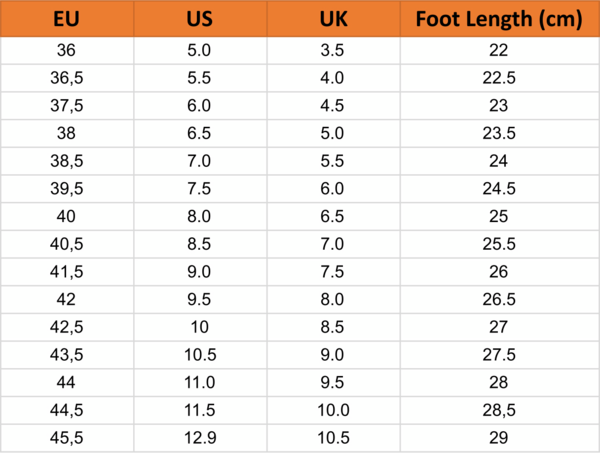Viewport: 600px width, 453px height.
Task: Select US size 10.5 cell
Action: [x=199, y=354]
